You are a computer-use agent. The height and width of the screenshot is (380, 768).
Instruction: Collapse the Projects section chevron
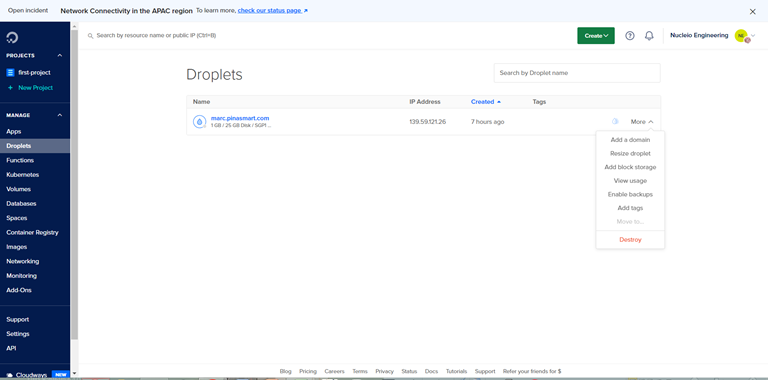60,56
